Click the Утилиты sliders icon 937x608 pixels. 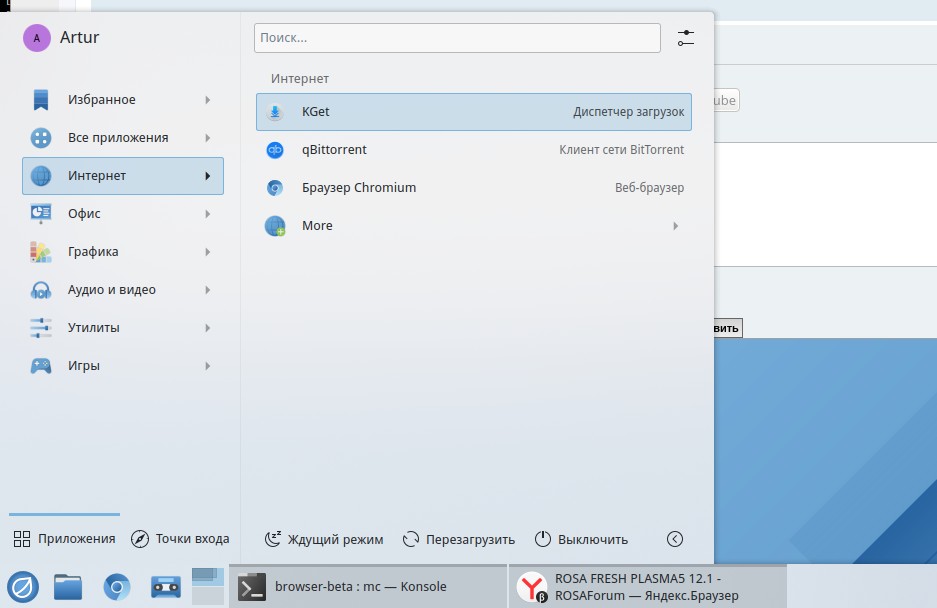click(41, 328)
